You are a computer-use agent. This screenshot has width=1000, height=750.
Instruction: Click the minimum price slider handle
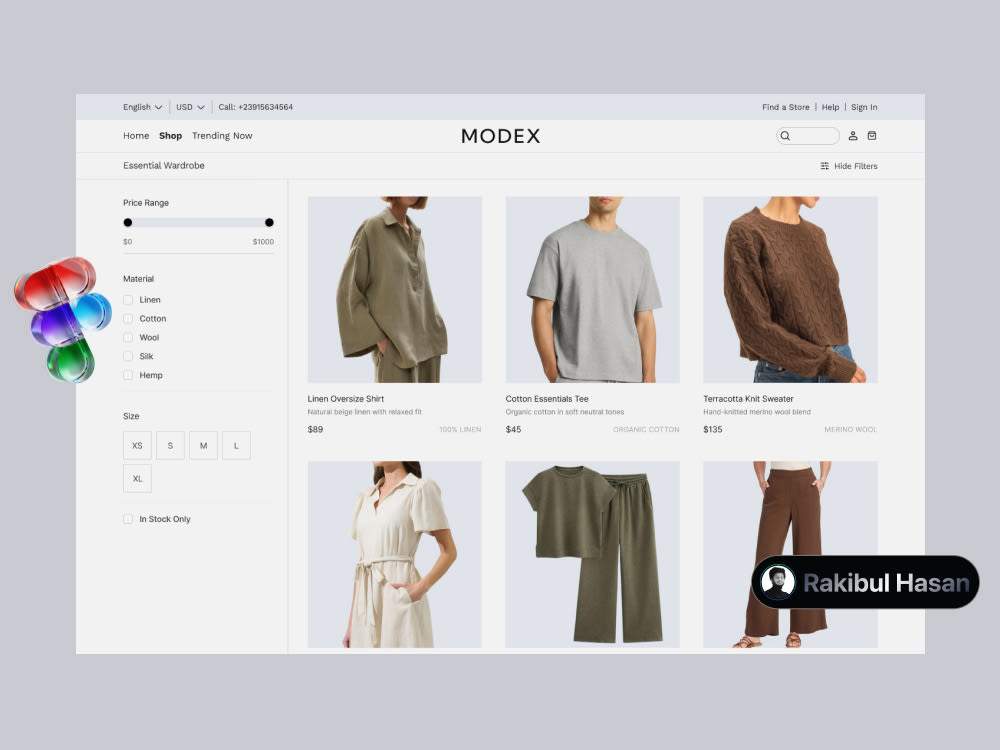(x=128, y=223)
